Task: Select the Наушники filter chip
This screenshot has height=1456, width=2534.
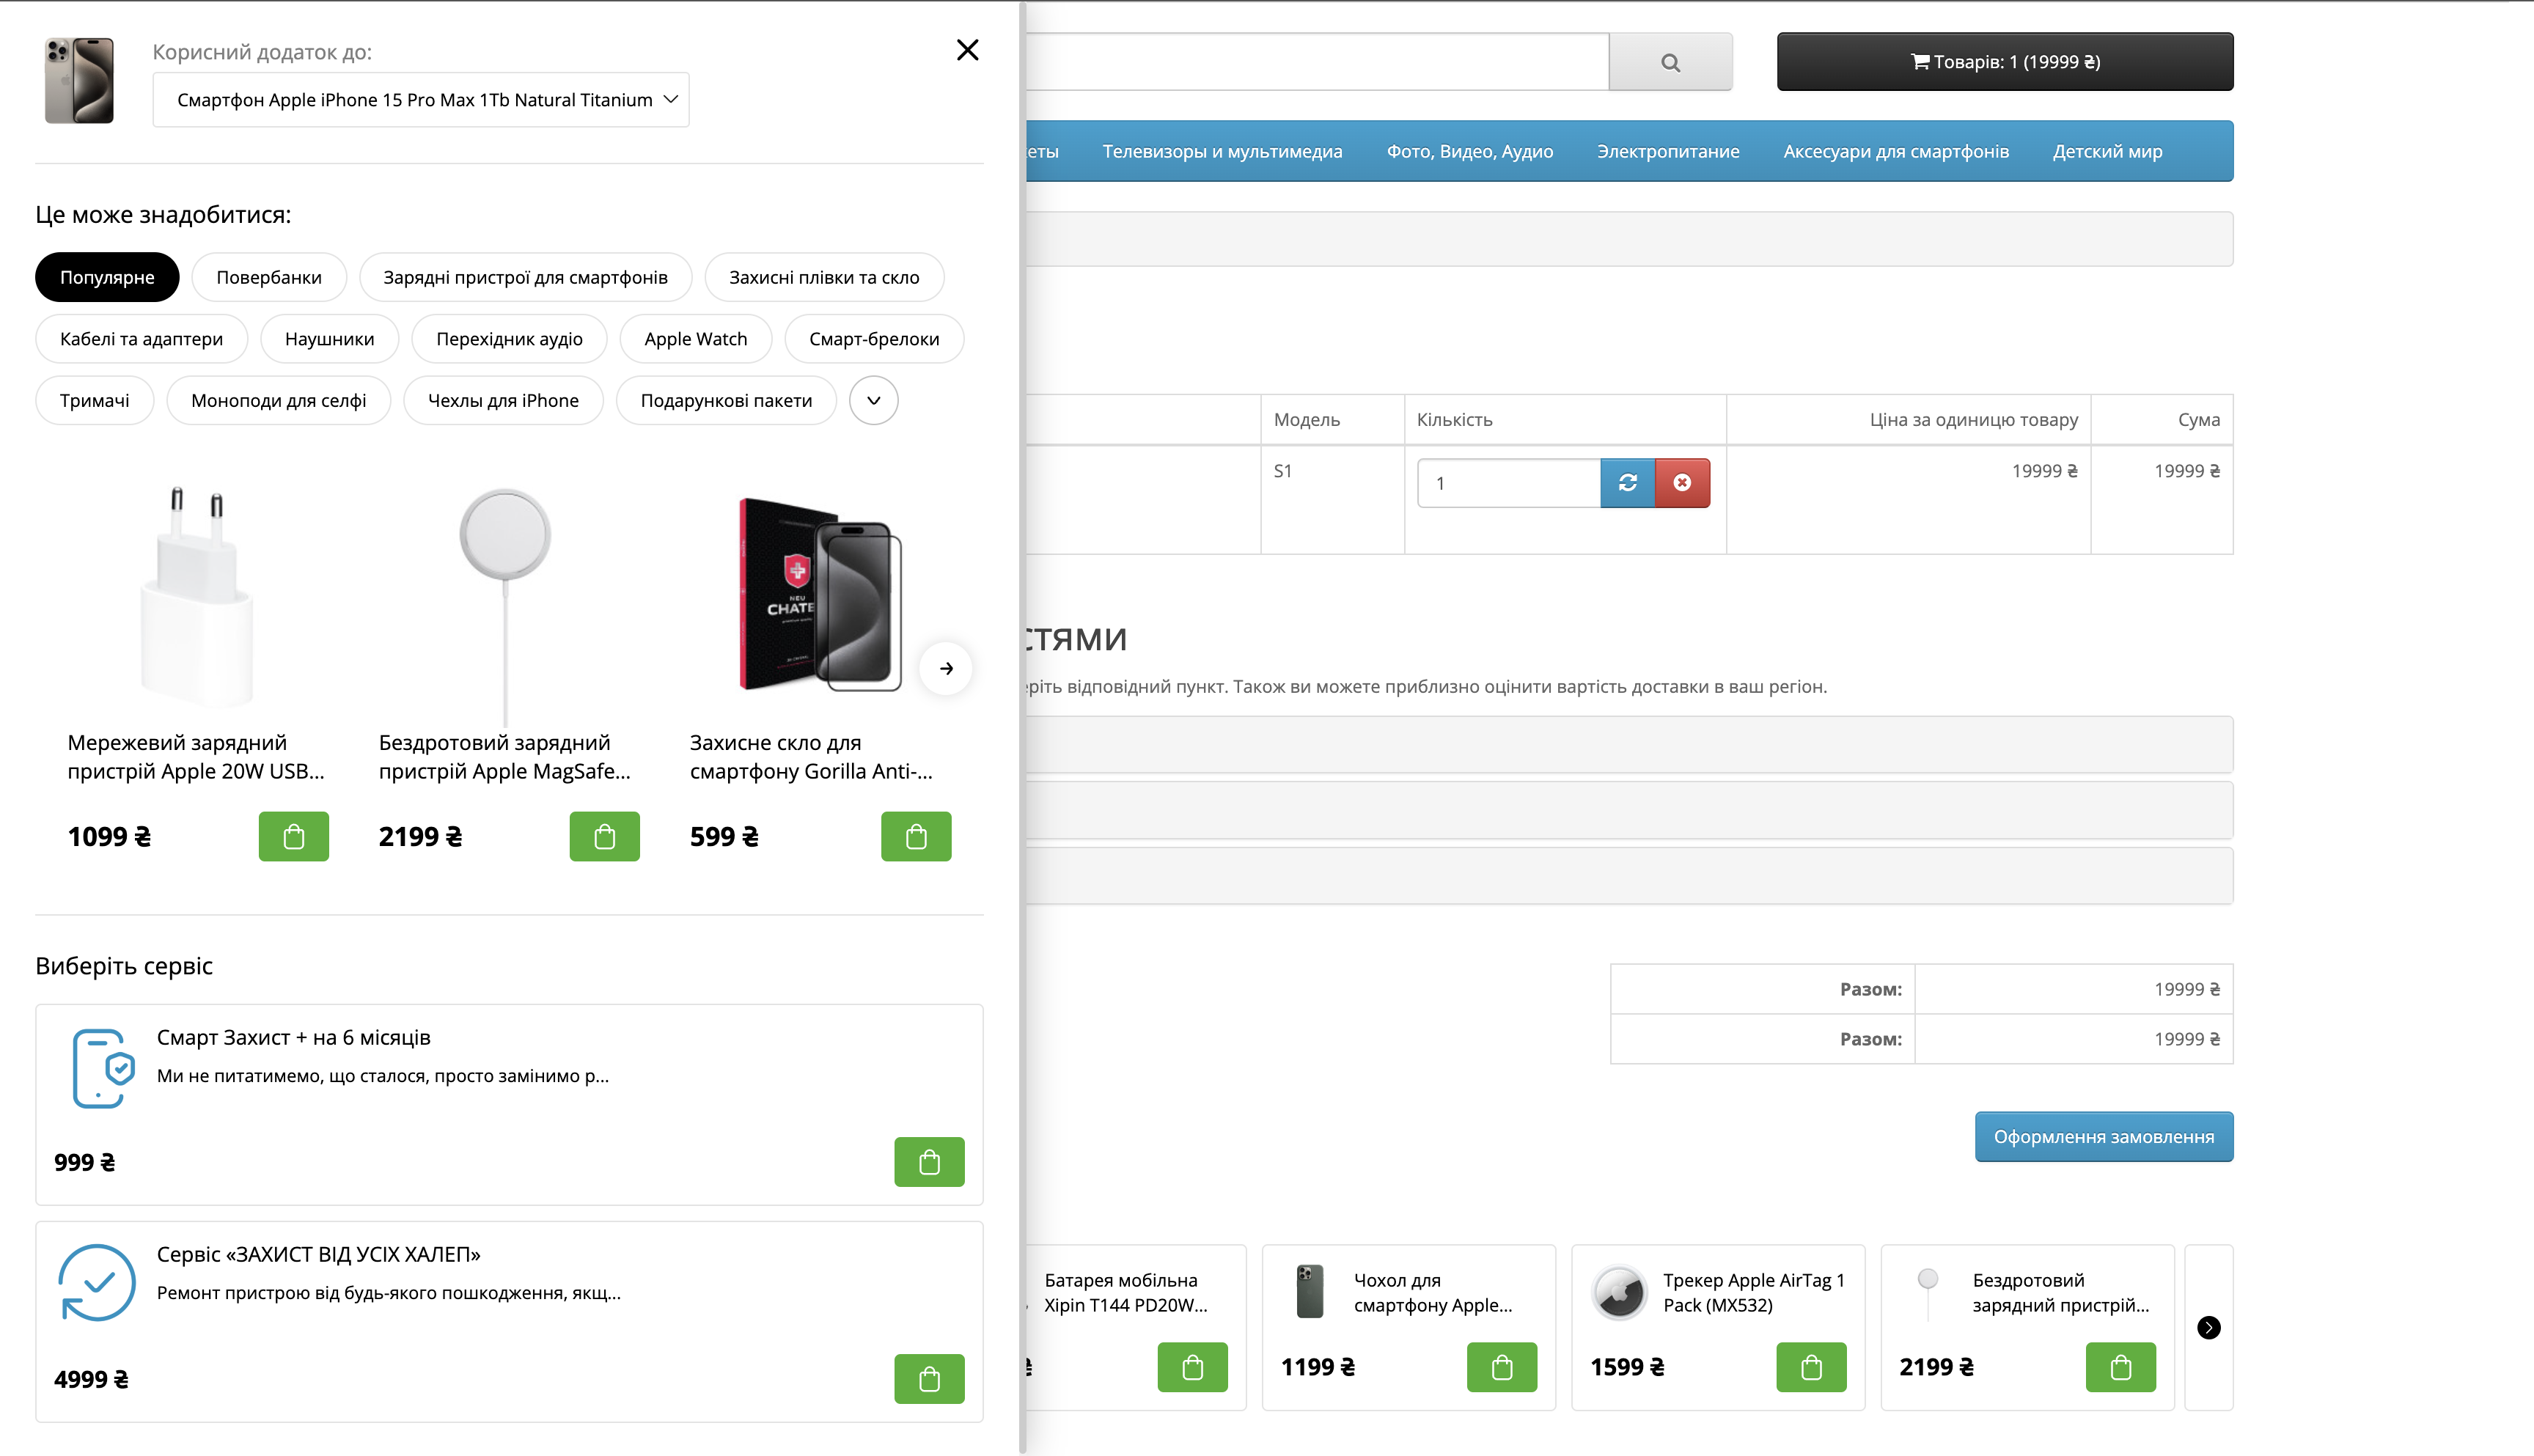Action: [329, 339]
